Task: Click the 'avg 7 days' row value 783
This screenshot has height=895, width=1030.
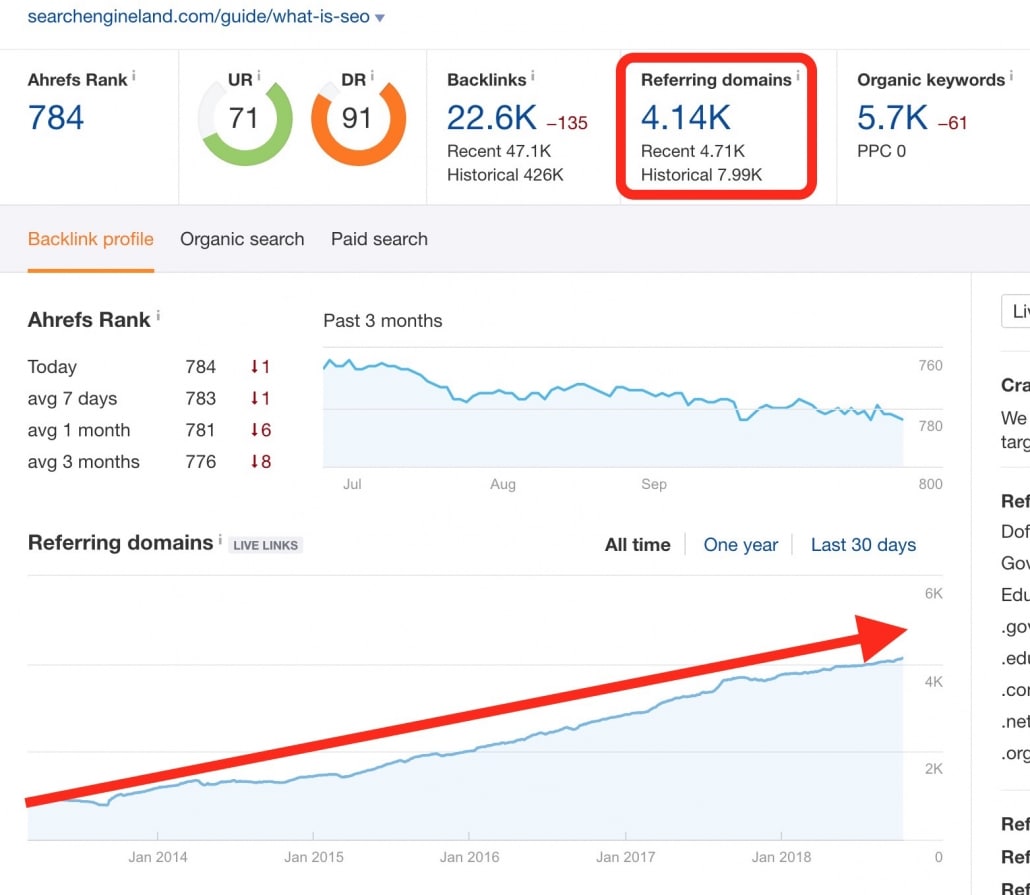Action: click(x=200, y=398)
